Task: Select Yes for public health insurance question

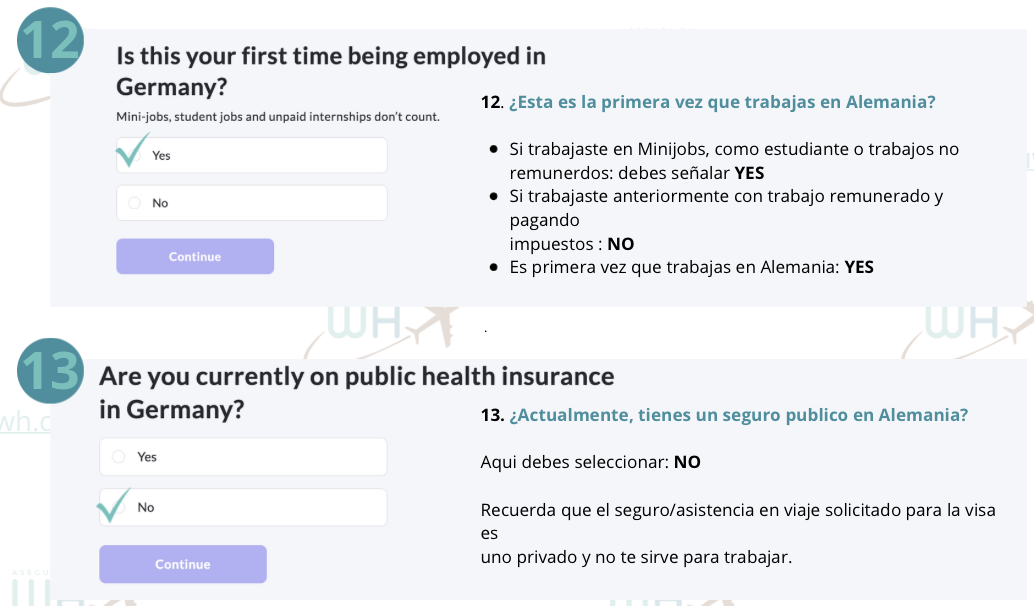Action: point(119,457)
